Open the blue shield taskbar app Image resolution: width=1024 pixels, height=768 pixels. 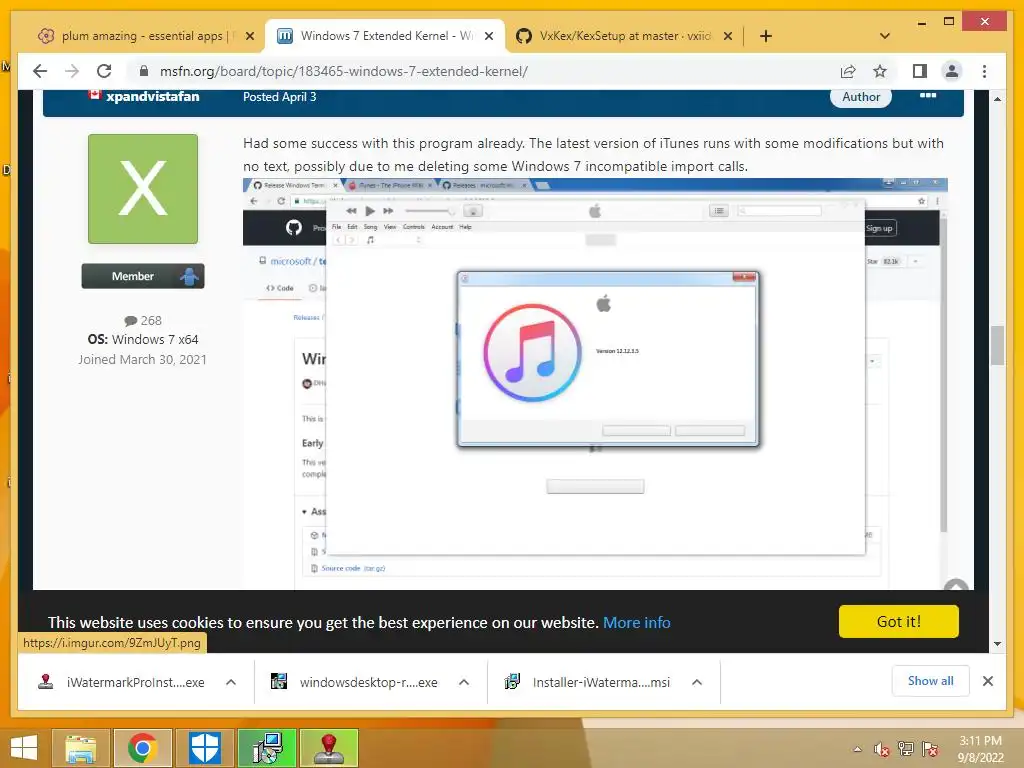[x=205, y=748]
